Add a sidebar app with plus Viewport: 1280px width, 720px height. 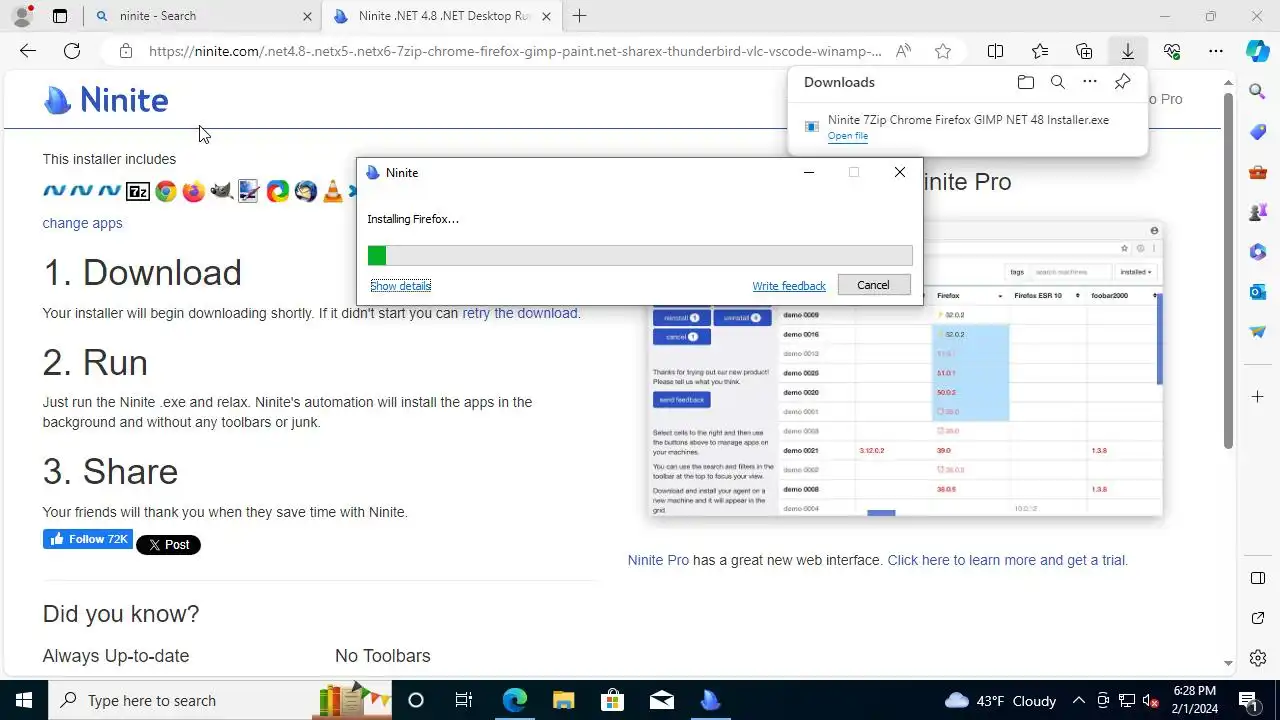[x=1258, y=397]
